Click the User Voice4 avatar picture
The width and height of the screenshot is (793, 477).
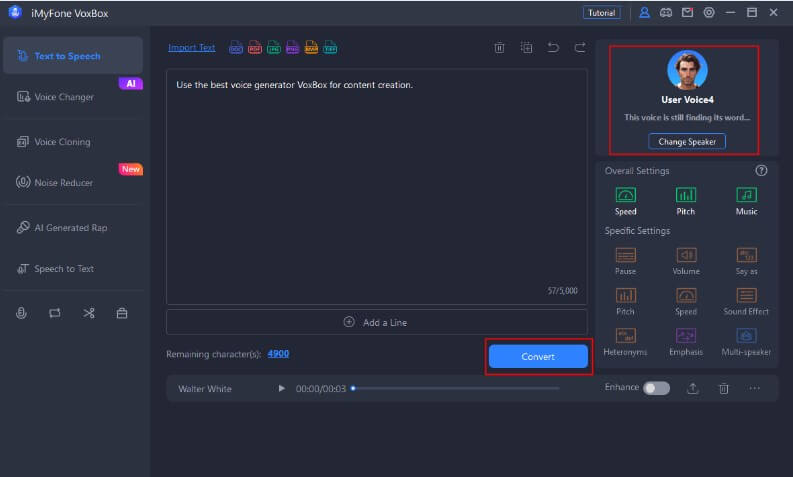point(687,70)
